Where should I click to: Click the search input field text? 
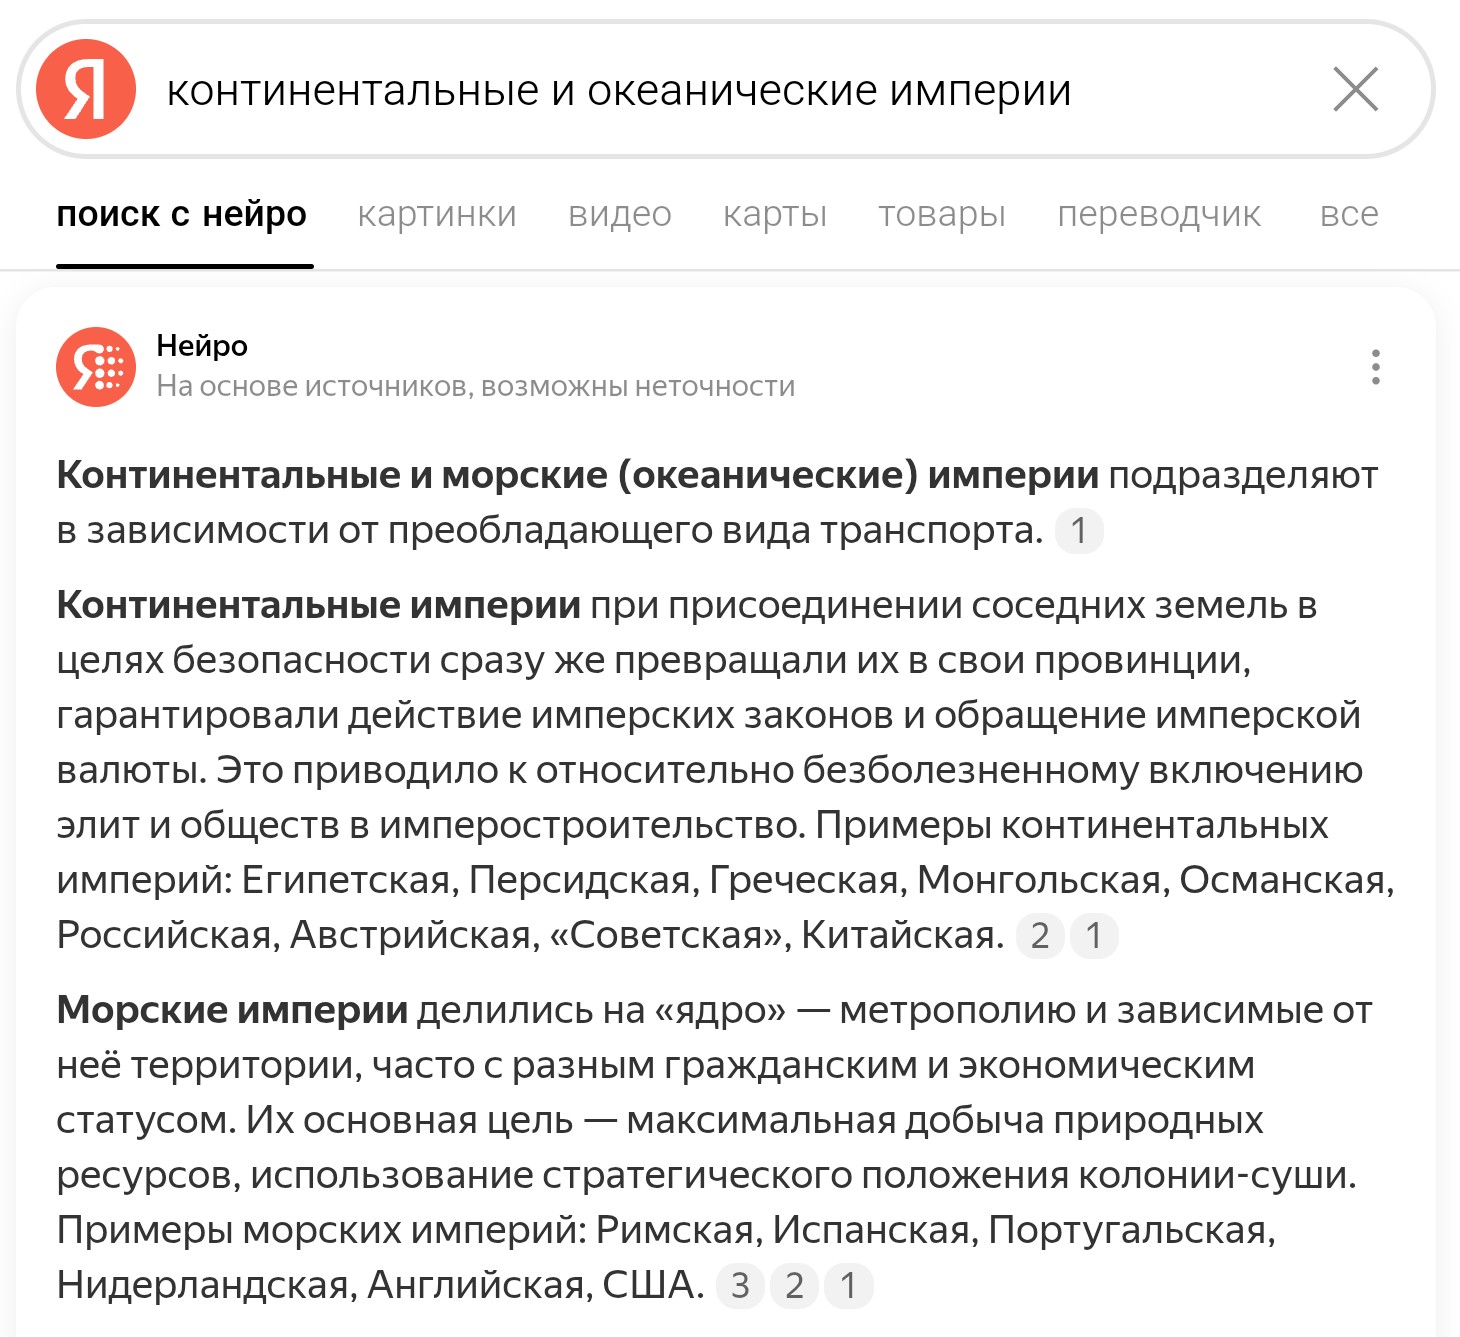[619, 90]
